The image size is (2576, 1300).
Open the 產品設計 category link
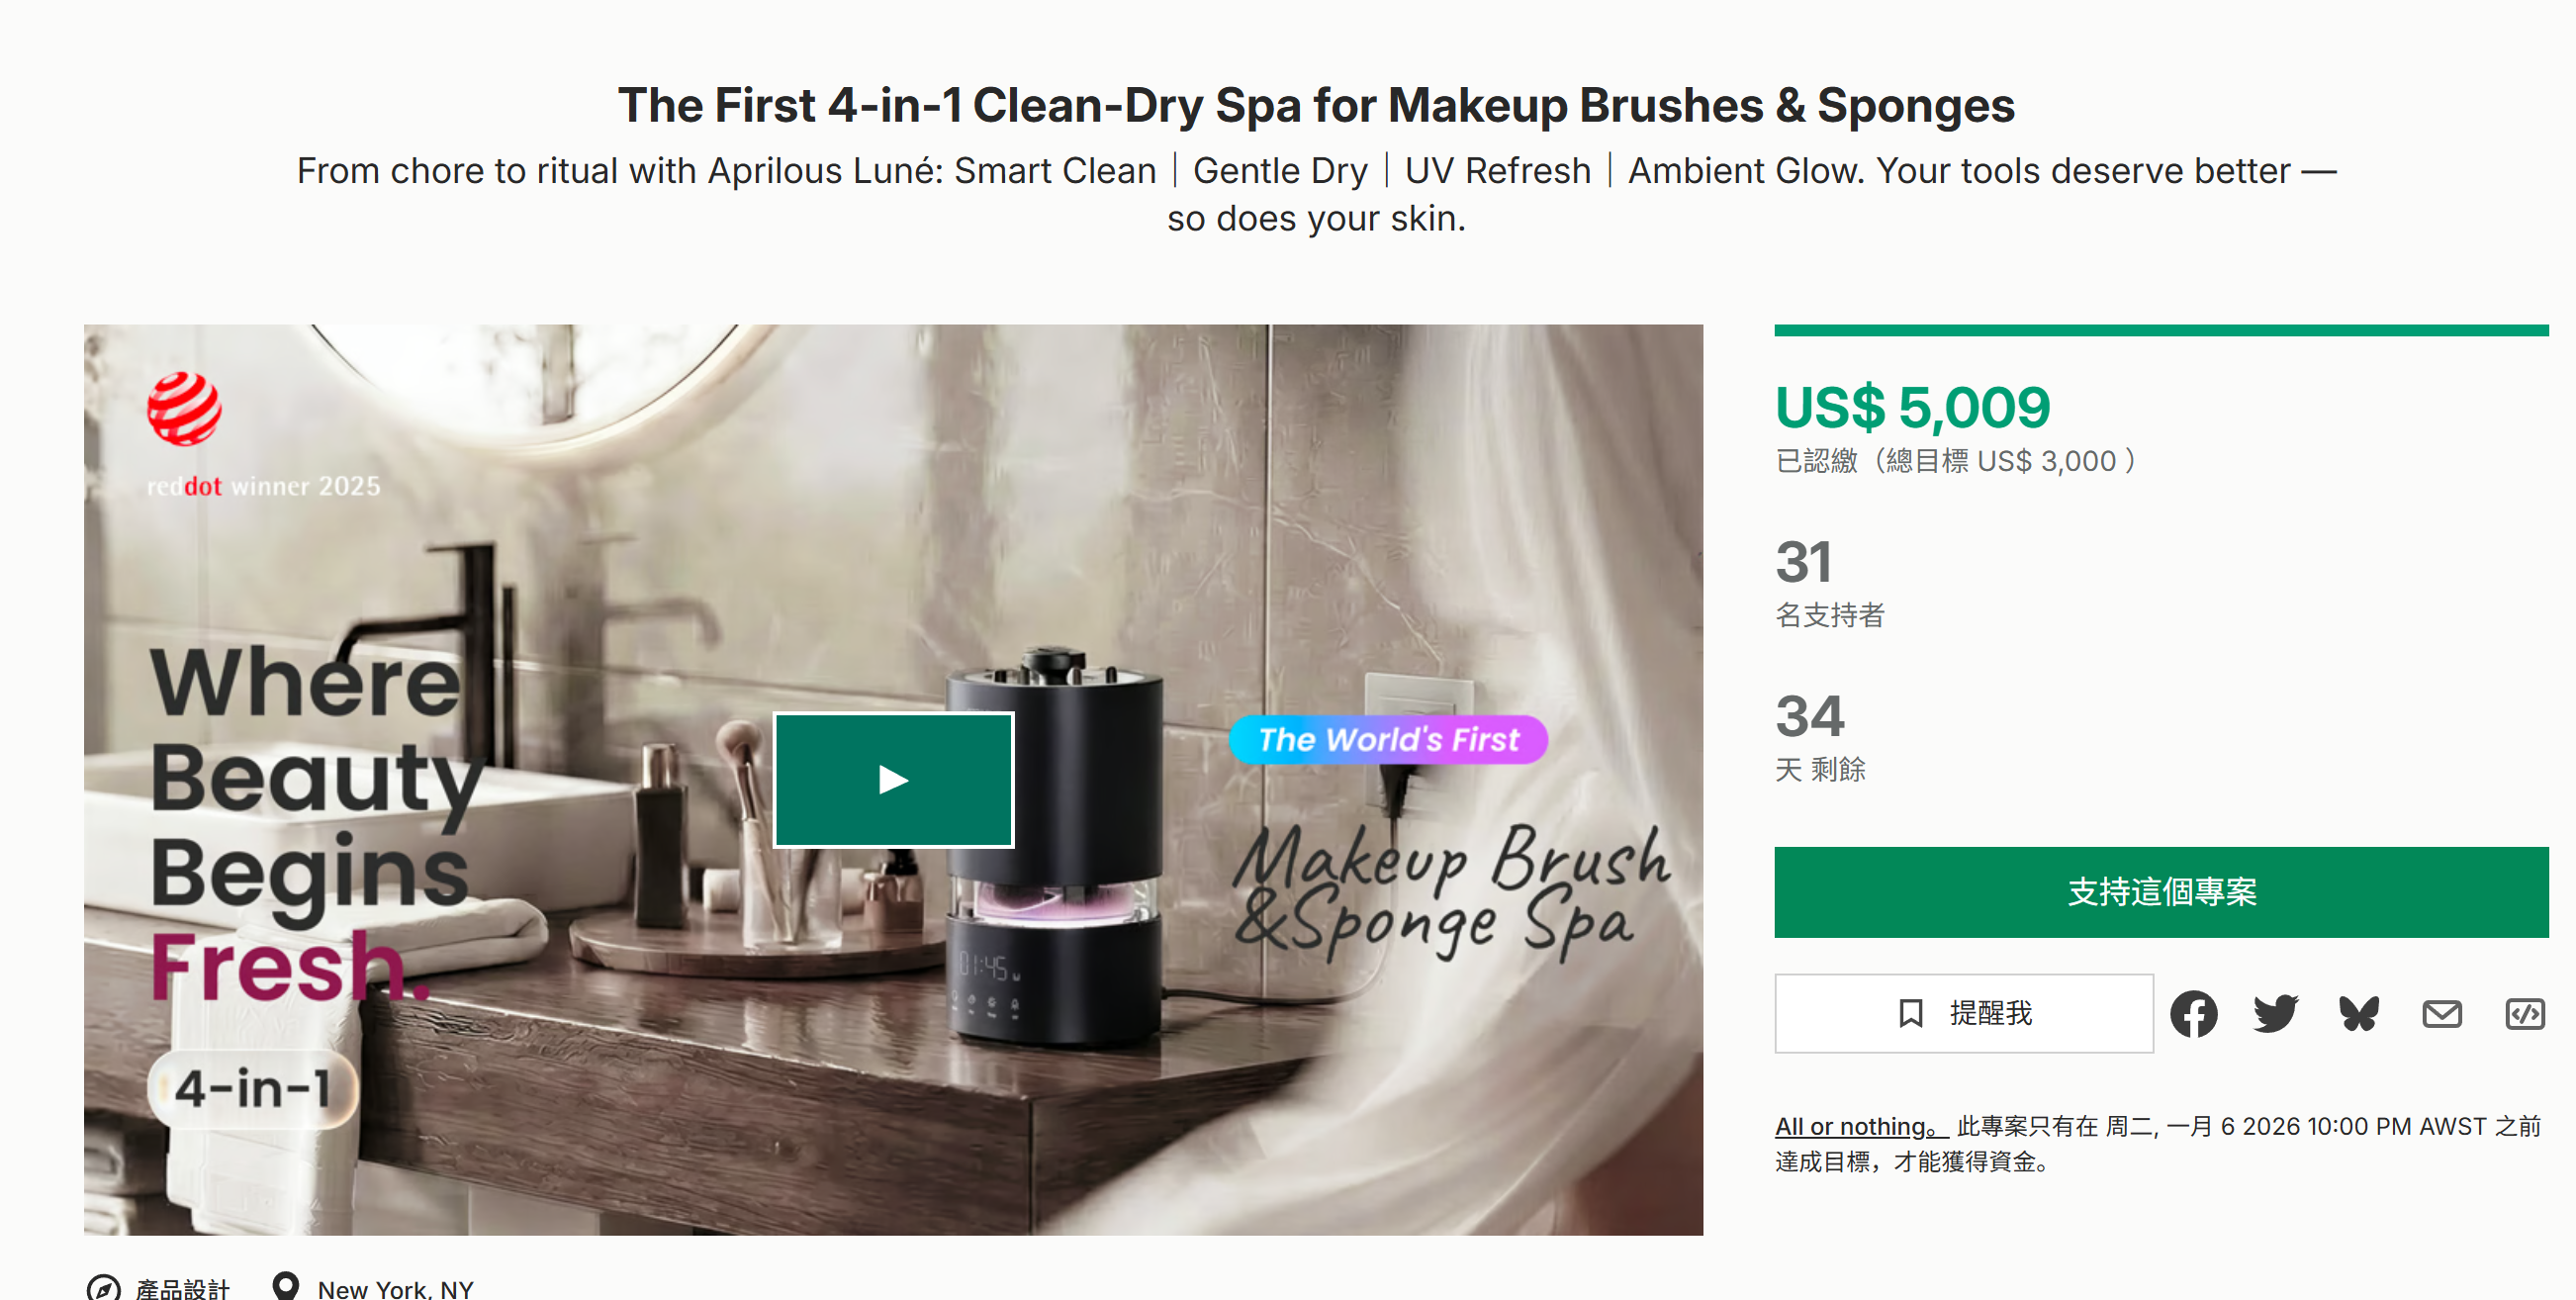tap(183, 1290)
